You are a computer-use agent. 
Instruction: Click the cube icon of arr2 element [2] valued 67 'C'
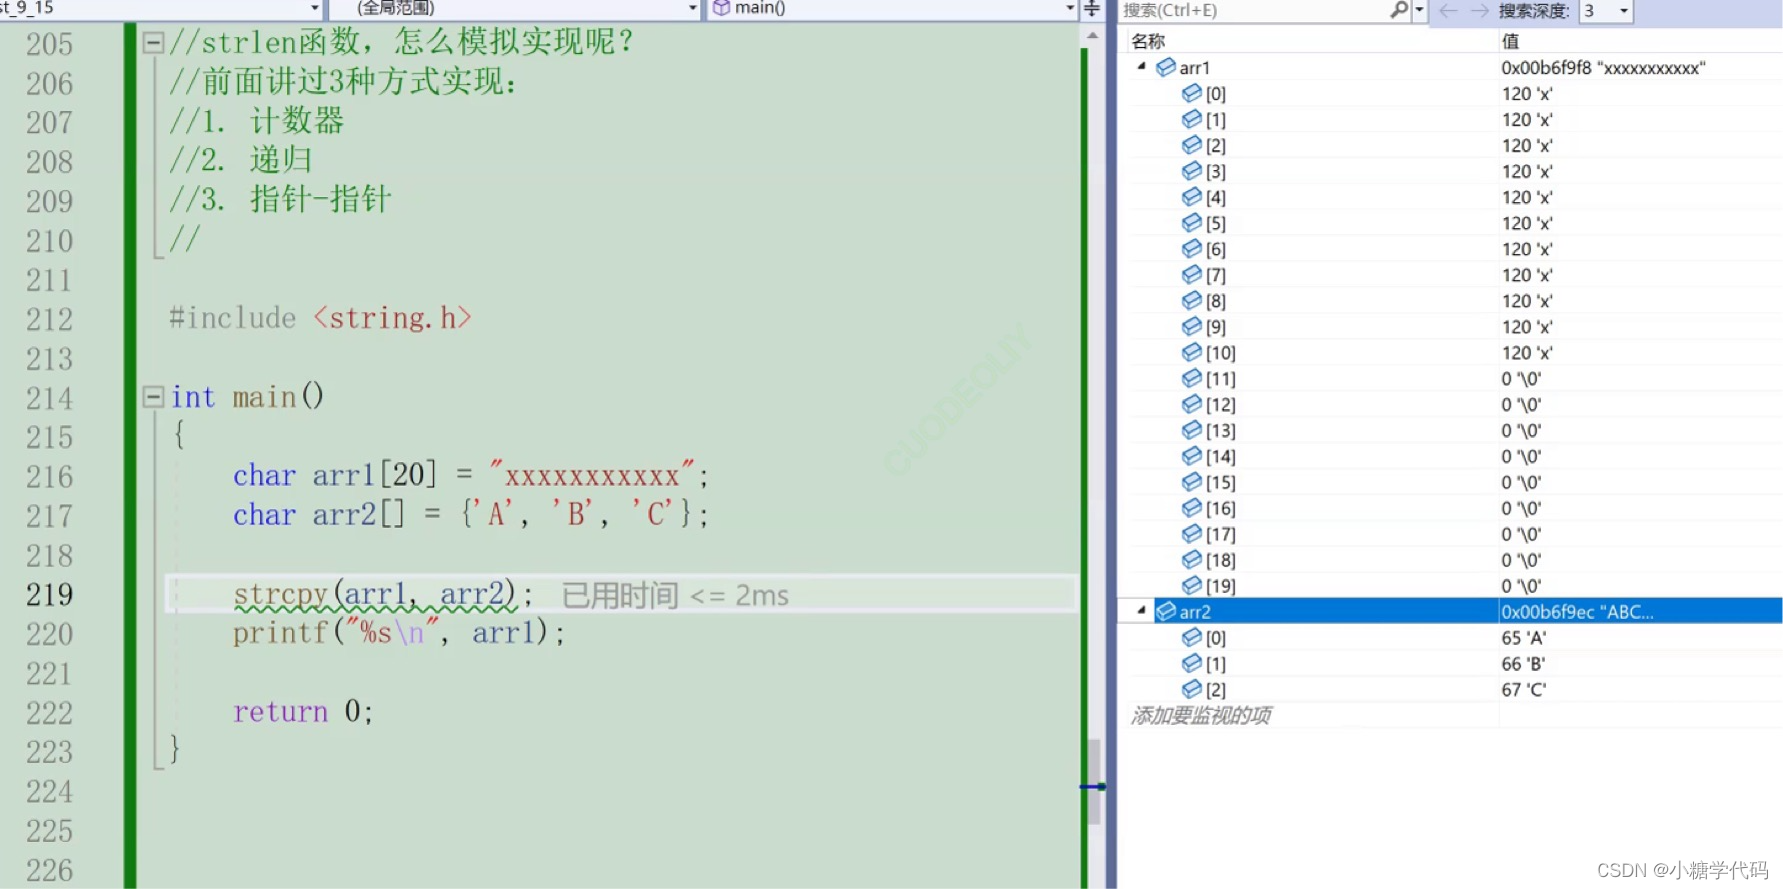coord(1192,689)
